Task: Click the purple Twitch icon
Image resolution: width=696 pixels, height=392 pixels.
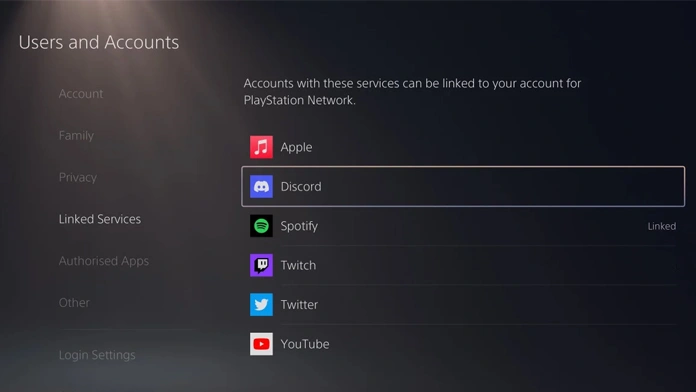Action: click(x=261, y=265)
